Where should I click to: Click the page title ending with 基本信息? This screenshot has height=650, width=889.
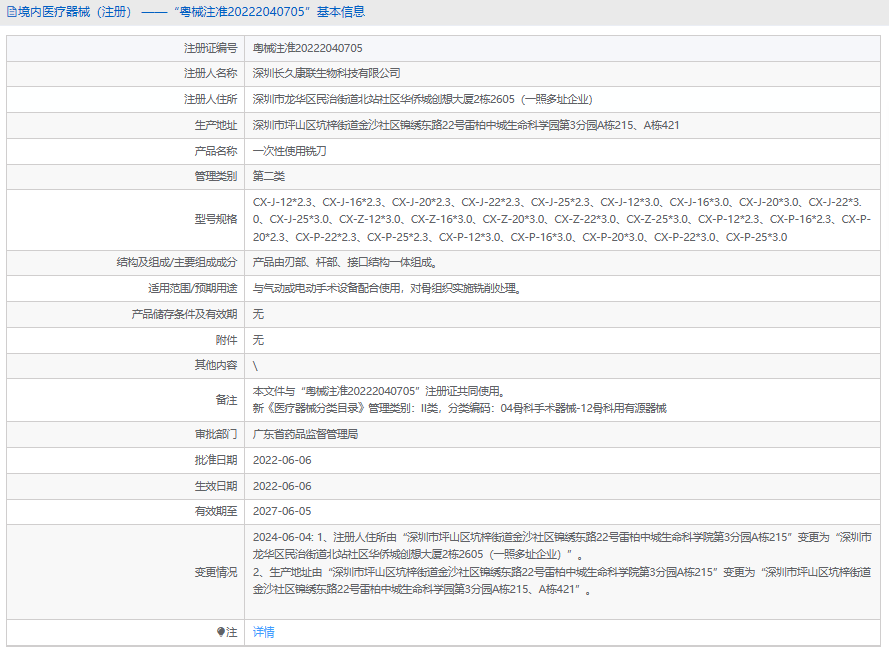click(192, 12)
